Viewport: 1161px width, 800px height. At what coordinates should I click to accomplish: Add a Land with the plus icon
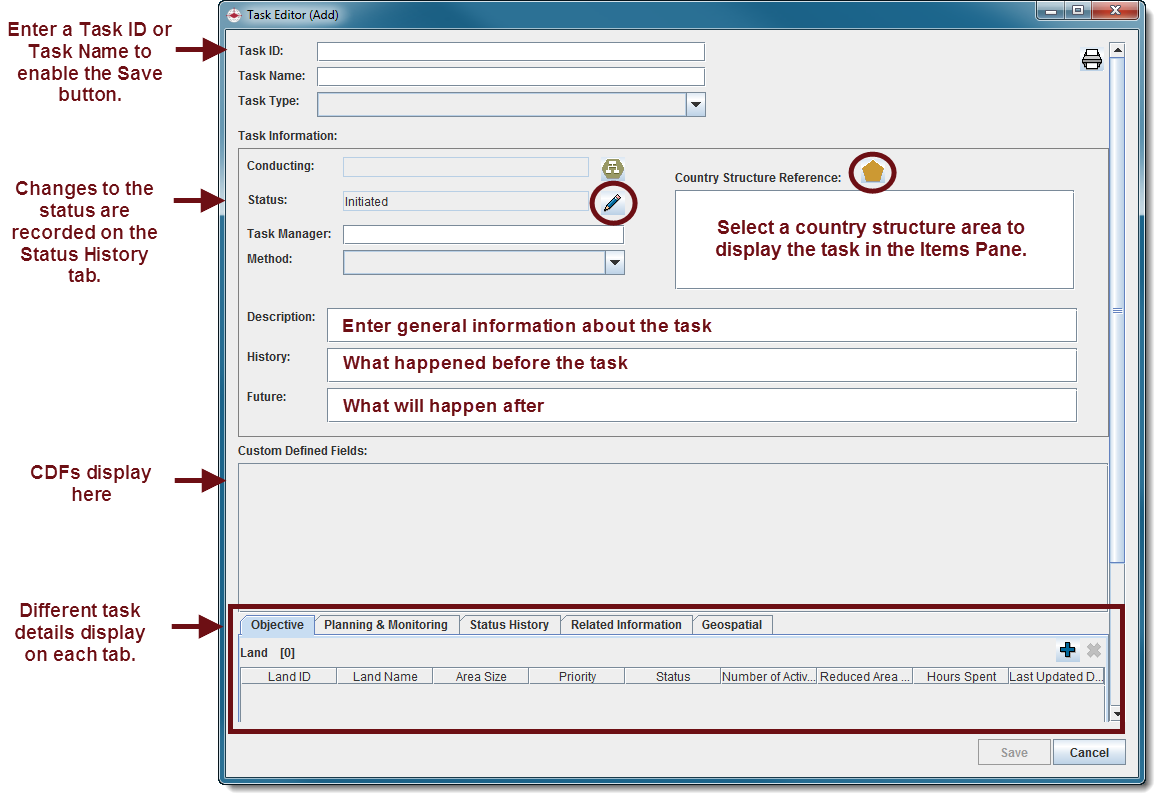click(x=1067, y=651)
